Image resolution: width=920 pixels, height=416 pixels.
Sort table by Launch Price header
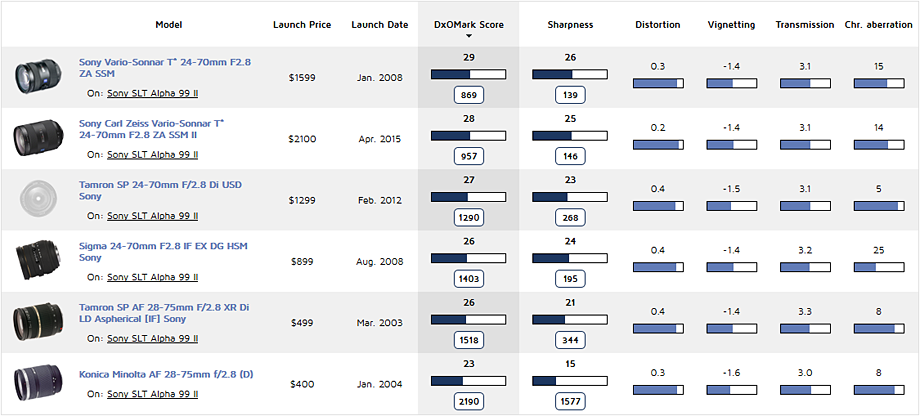[x=301, y=24]
